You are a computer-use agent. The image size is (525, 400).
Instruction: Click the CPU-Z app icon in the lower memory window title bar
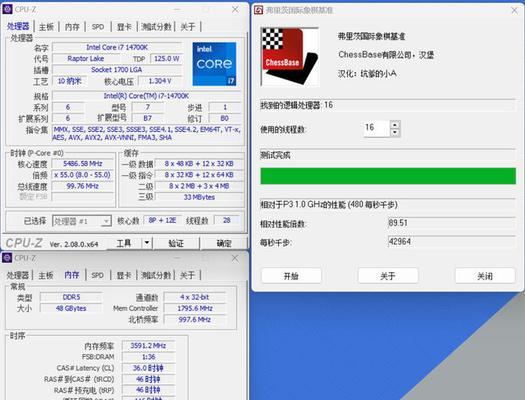pos(7,258)
